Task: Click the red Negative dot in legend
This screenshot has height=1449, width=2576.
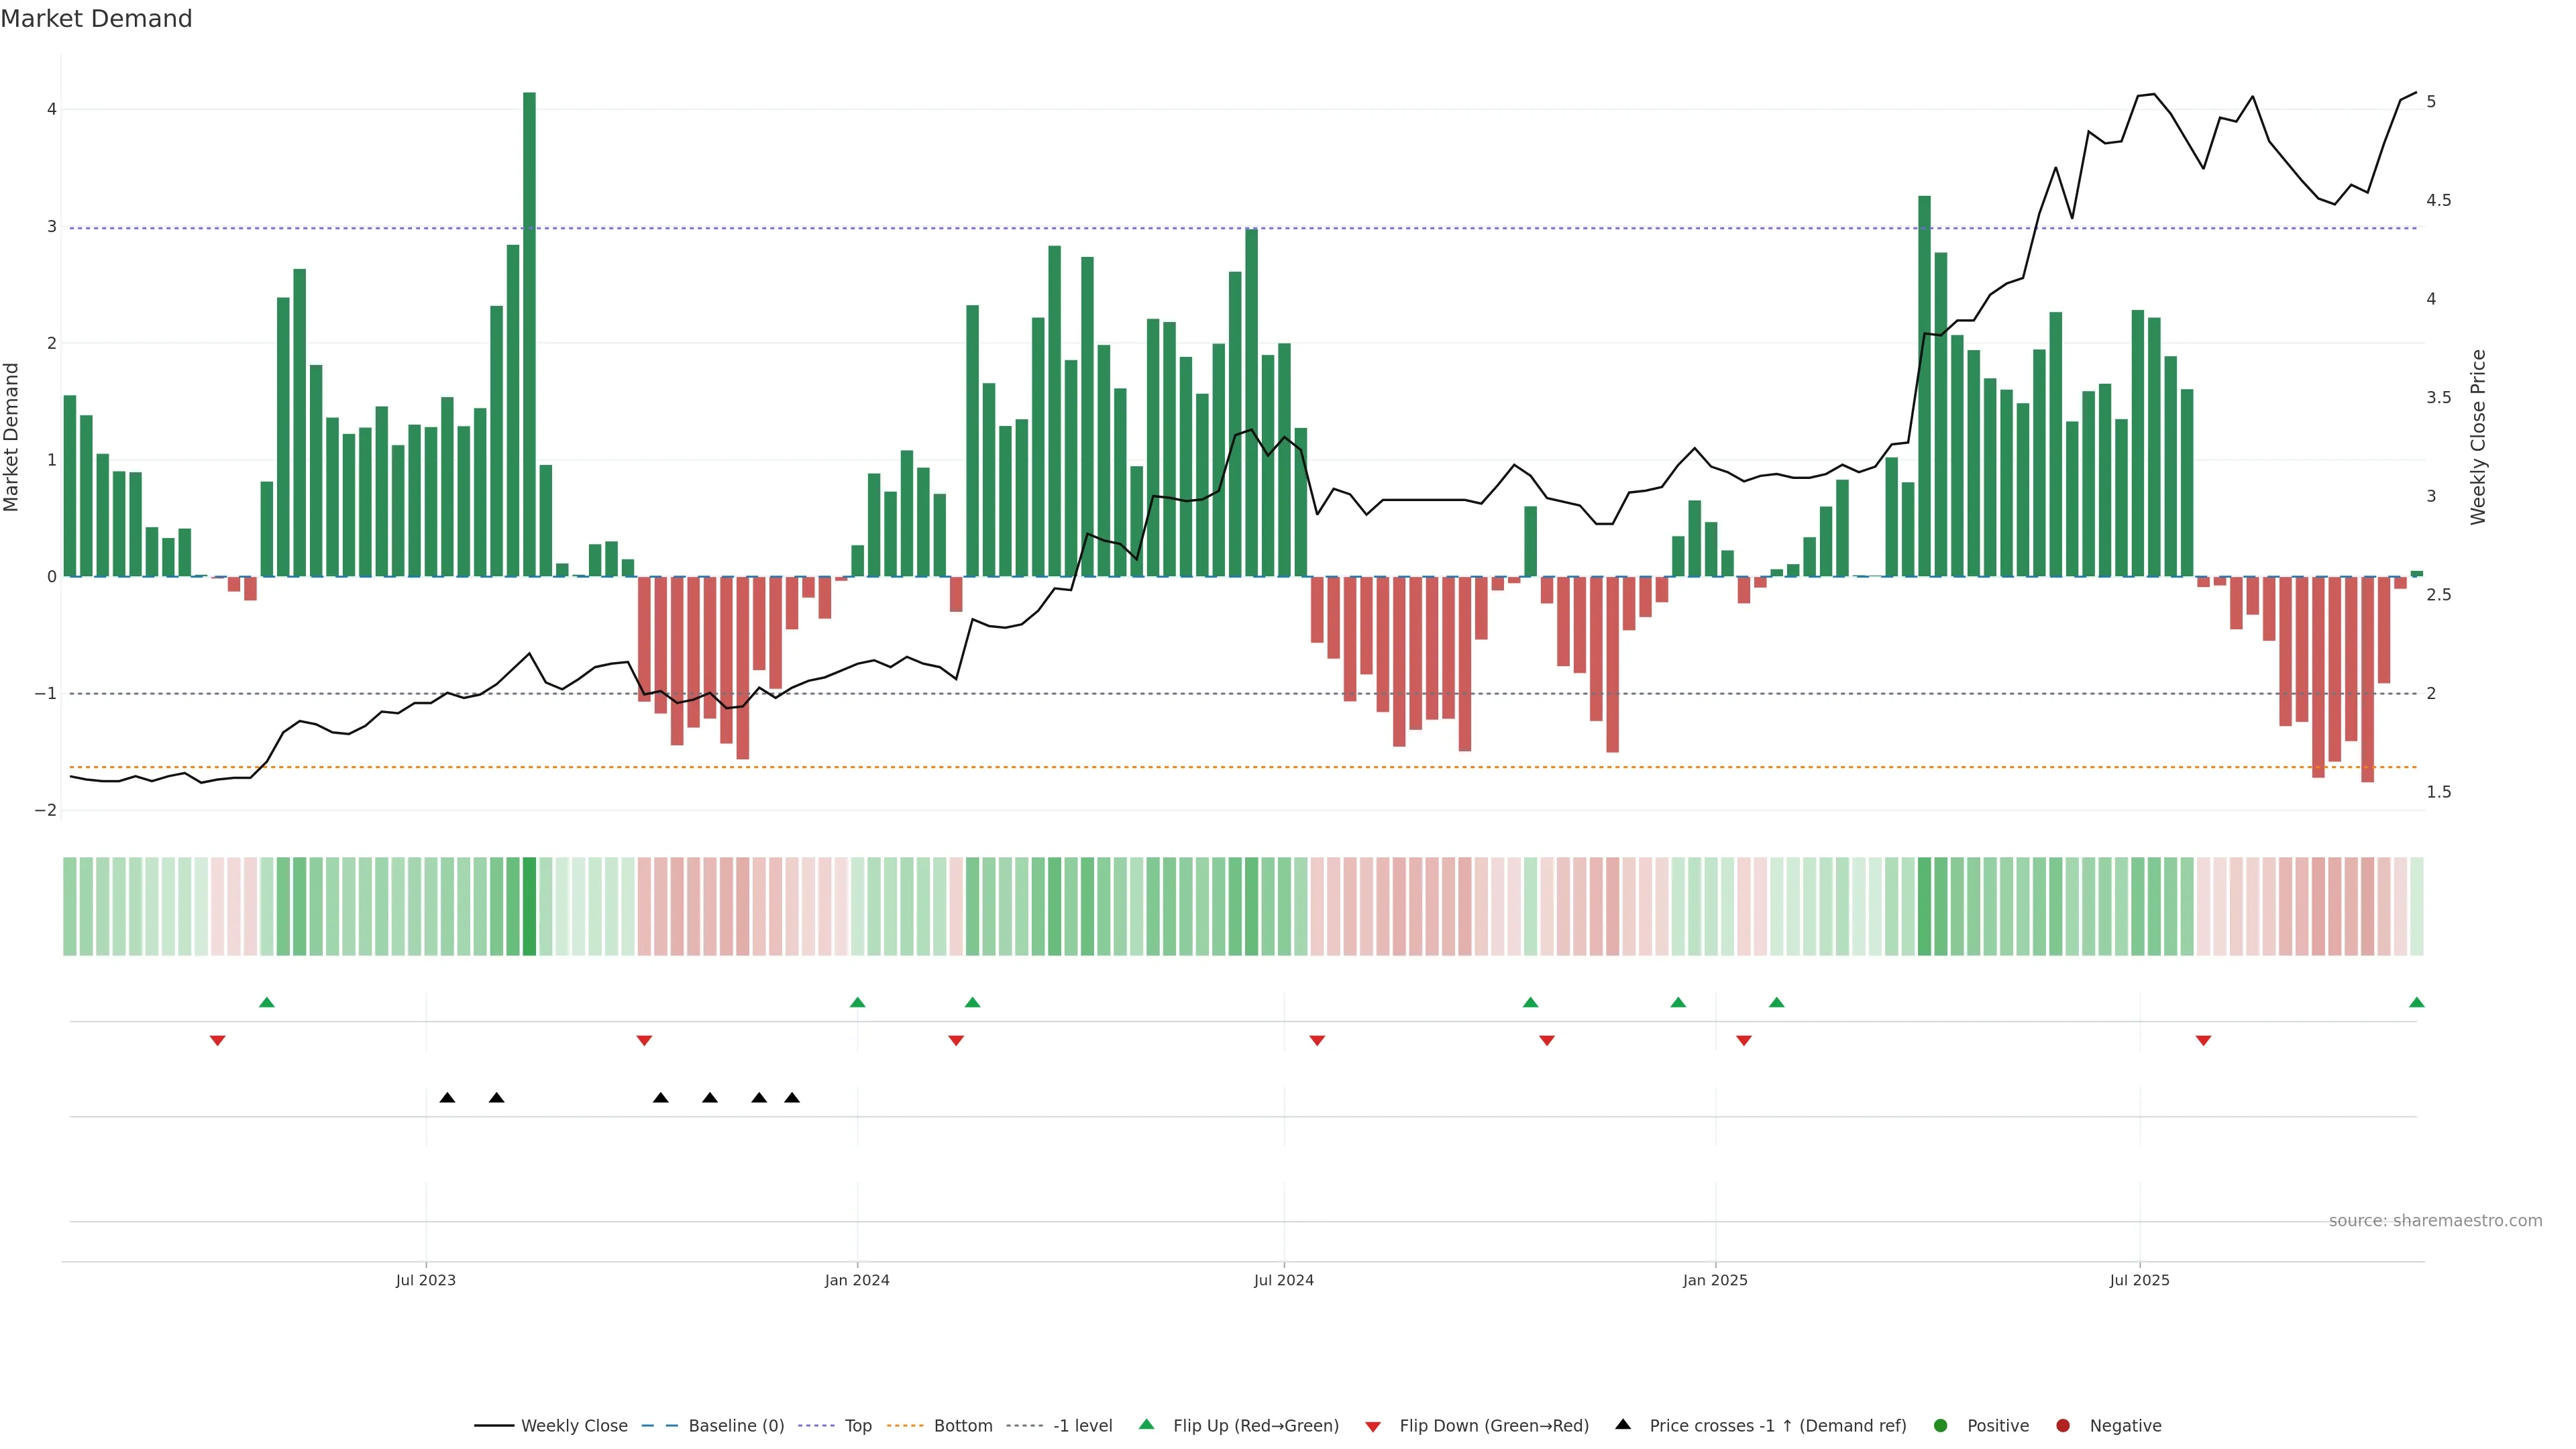Action: coord(2063,1425)
